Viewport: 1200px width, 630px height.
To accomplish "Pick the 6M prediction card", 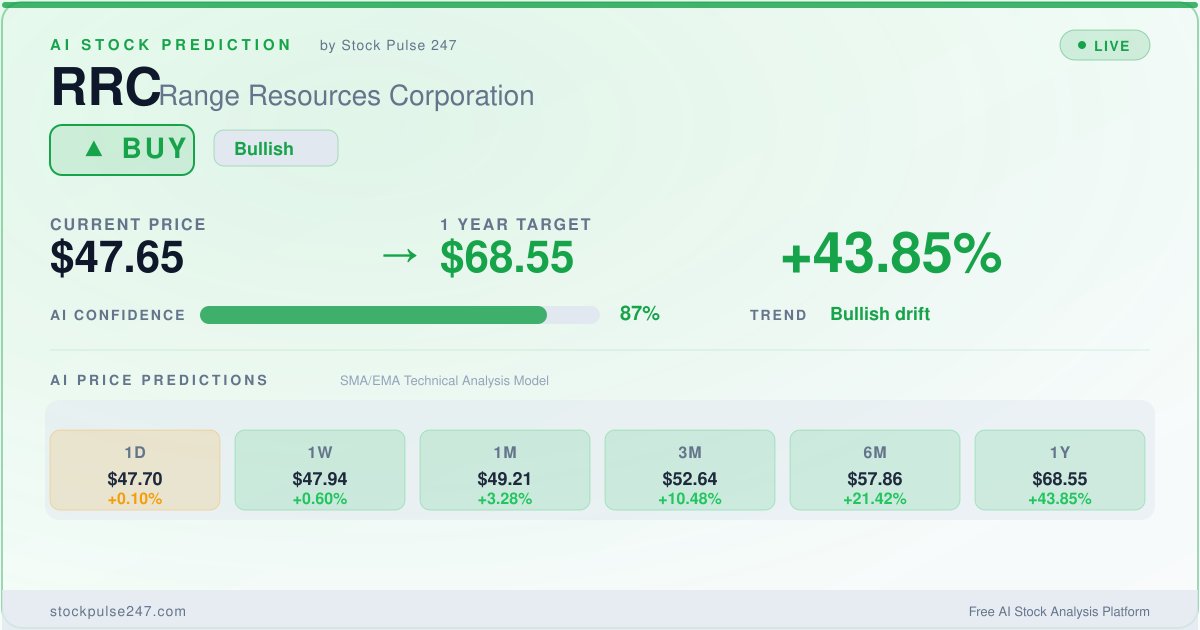I will (875, 470).
